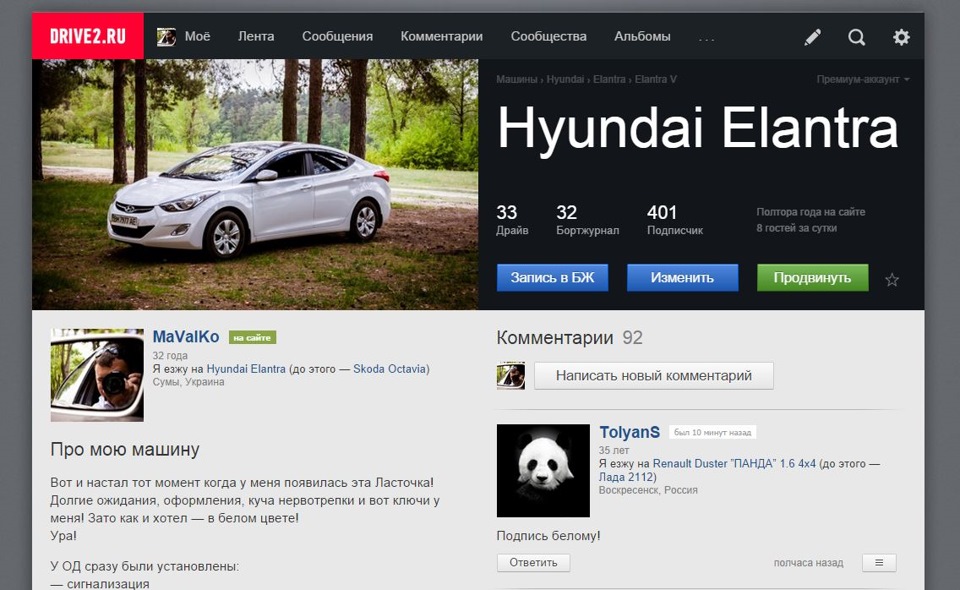The image size is (960, 590).
Task: Click the был 10 минут назад label
Action: point(712,432)
